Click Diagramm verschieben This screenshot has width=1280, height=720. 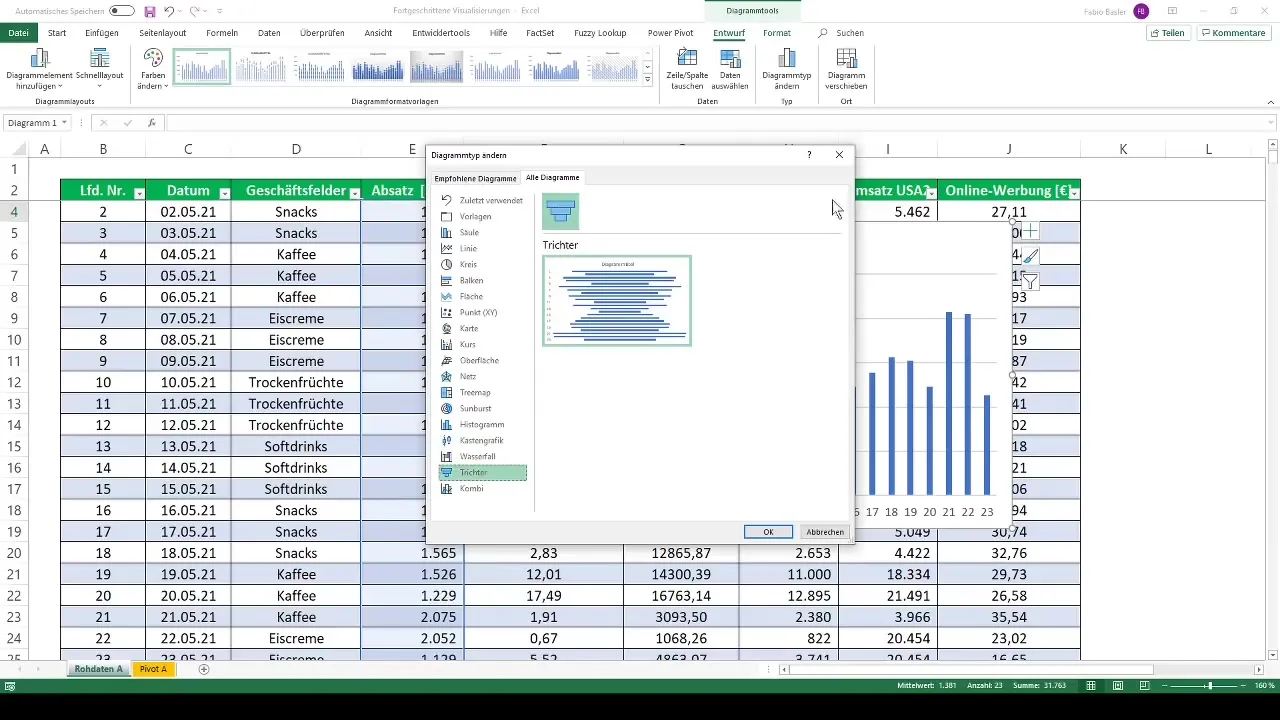(846, 69)
